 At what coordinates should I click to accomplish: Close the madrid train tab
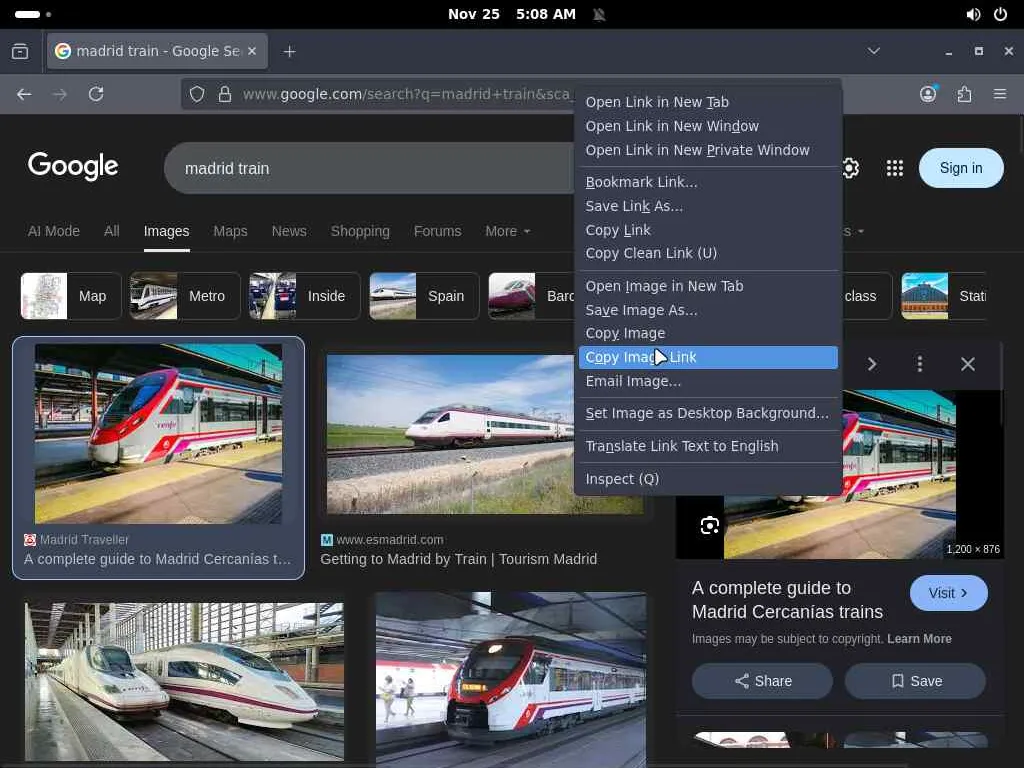(252, 51)
